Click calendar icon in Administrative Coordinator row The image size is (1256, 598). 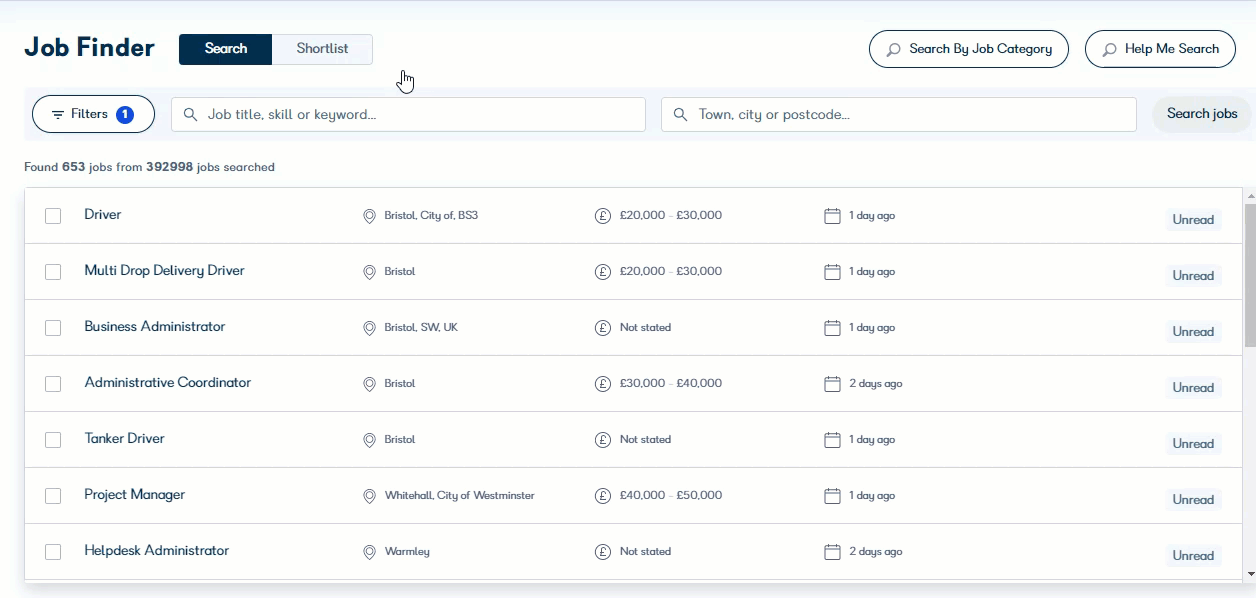coord(832,384)
